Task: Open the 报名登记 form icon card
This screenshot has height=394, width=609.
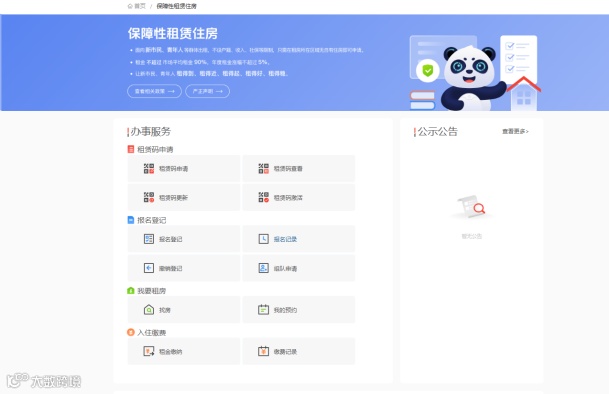Action: (x=184, y=239)
